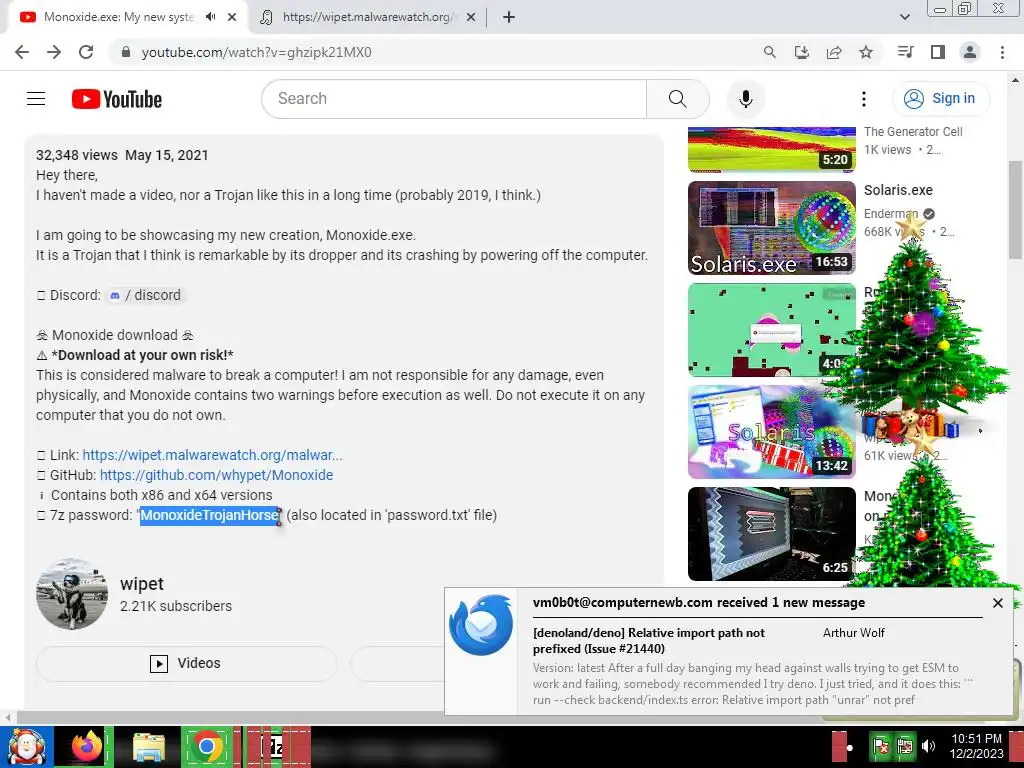Click the video date text May 15, 2021

tap(167, 155)
